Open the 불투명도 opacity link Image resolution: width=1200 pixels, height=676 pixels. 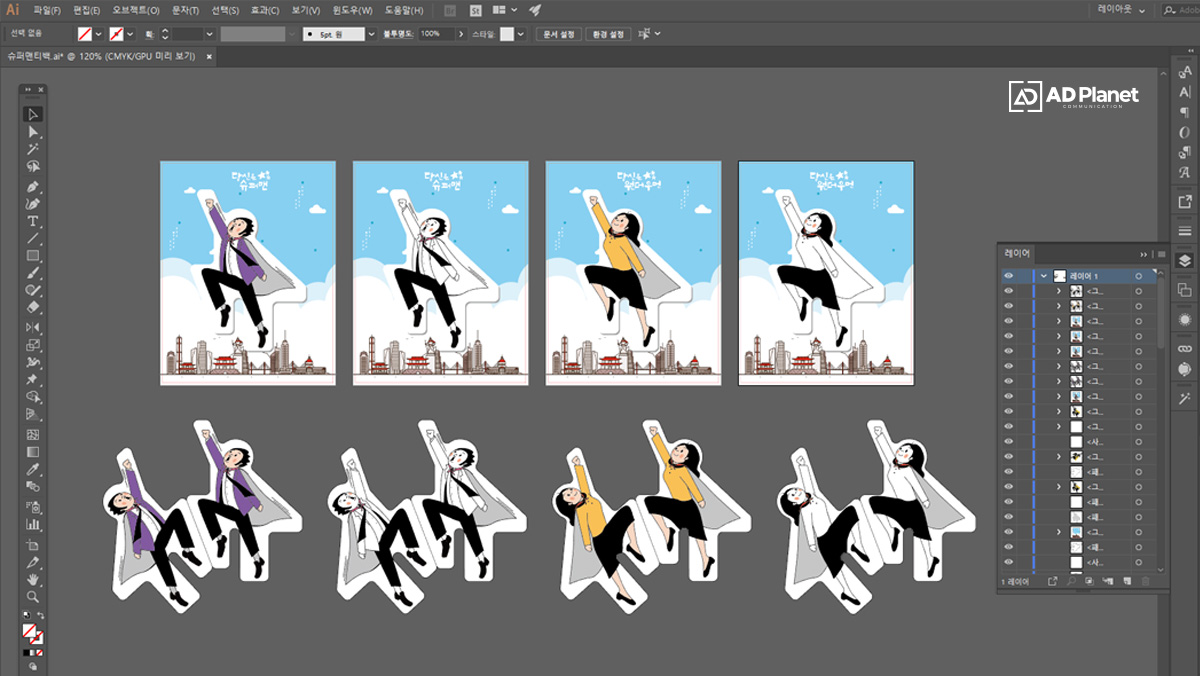[x=397, y=33]
